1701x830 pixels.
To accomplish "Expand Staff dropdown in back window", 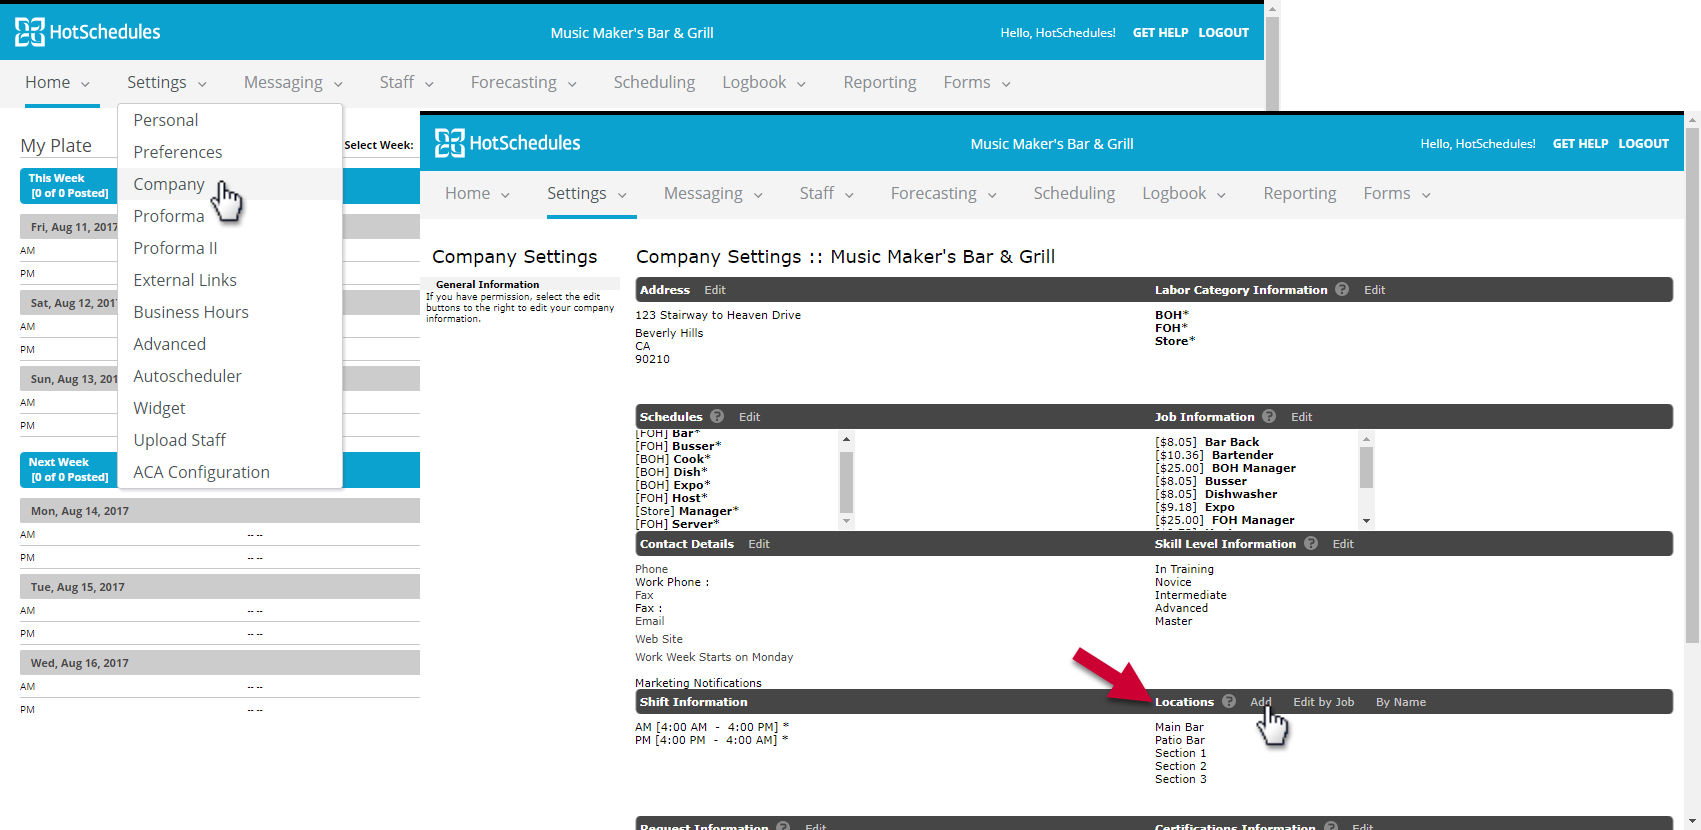I will (x=429, y=84).
